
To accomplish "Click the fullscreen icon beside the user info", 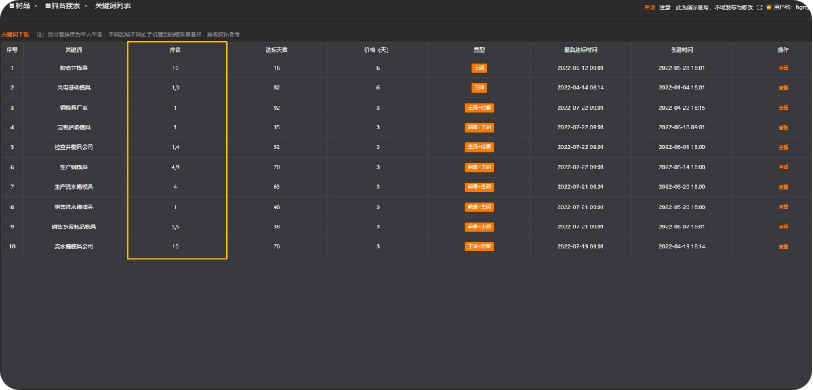I will tap(760, 7).
